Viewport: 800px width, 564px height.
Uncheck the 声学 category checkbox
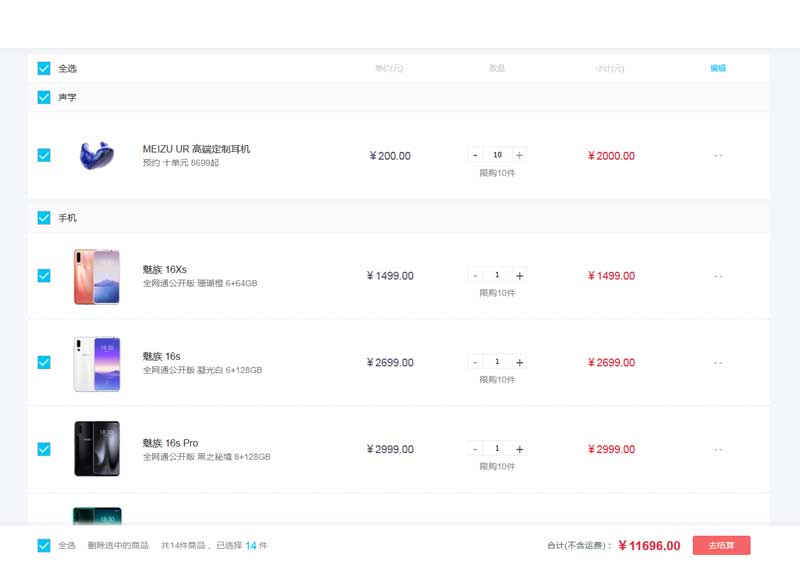tap(44, 97)
